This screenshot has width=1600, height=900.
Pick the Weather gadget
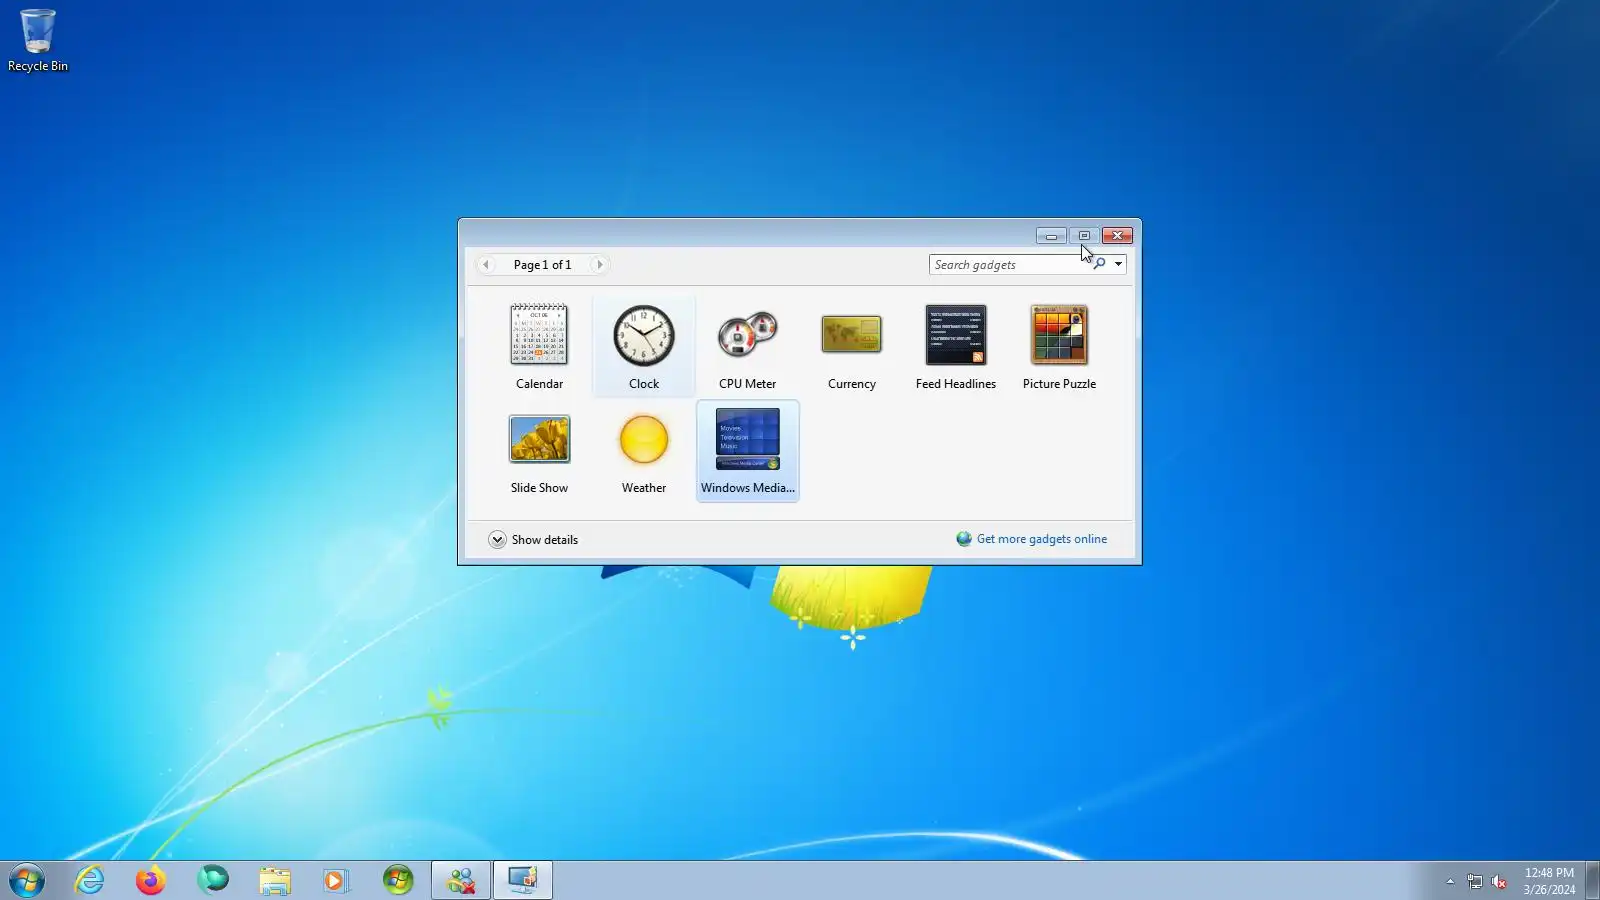[x=644, y=451]
